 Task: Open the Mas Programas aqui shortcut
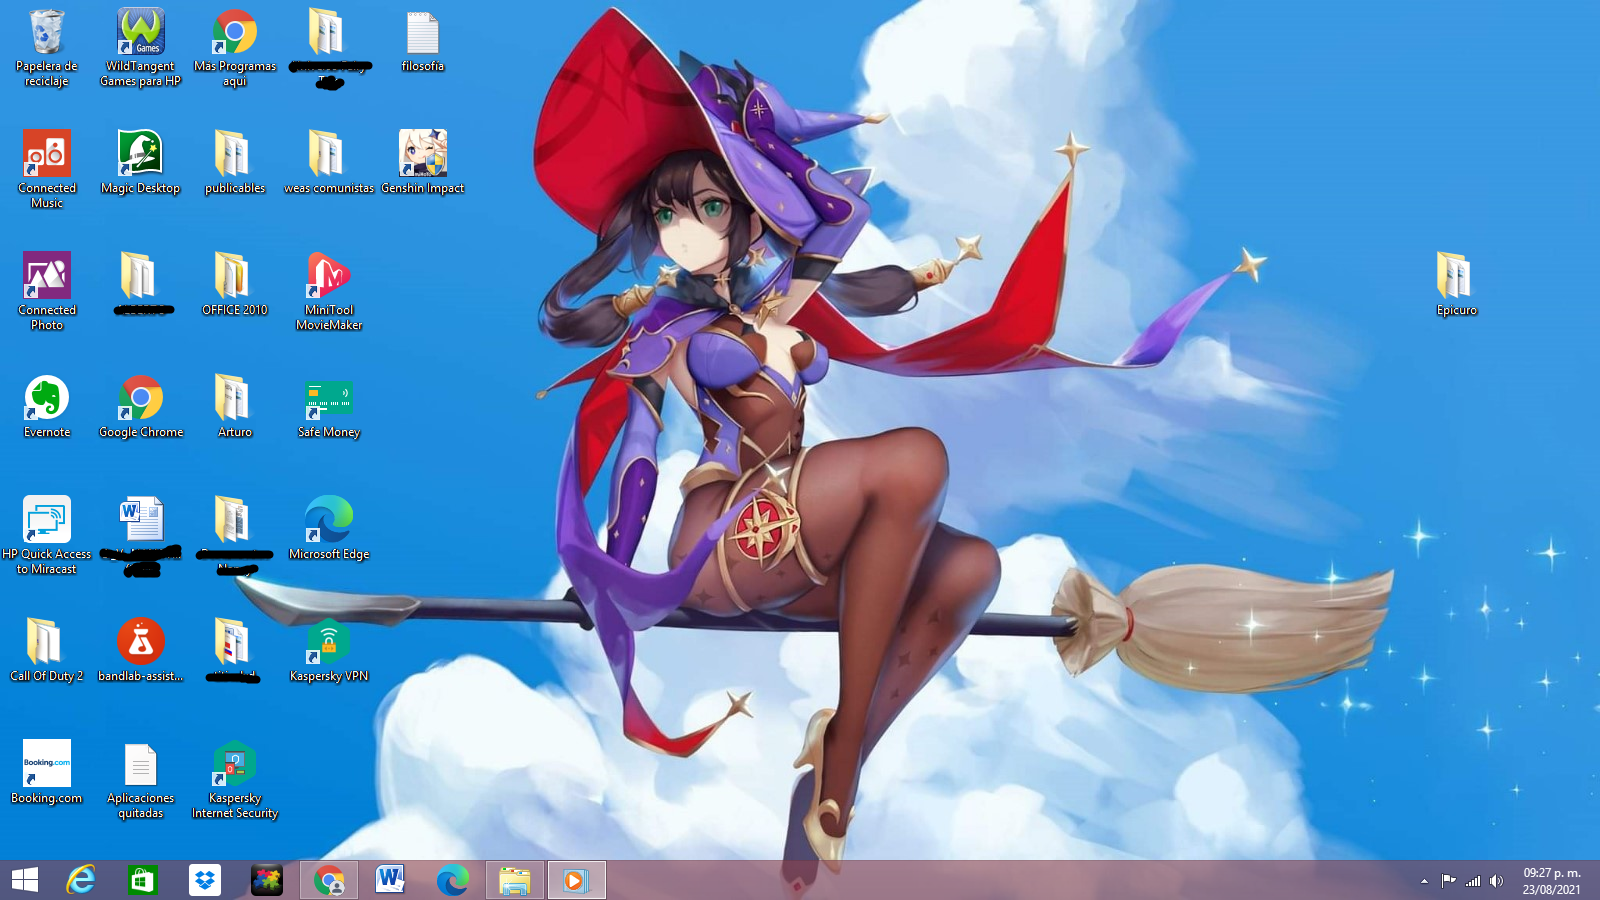point(234,47)
